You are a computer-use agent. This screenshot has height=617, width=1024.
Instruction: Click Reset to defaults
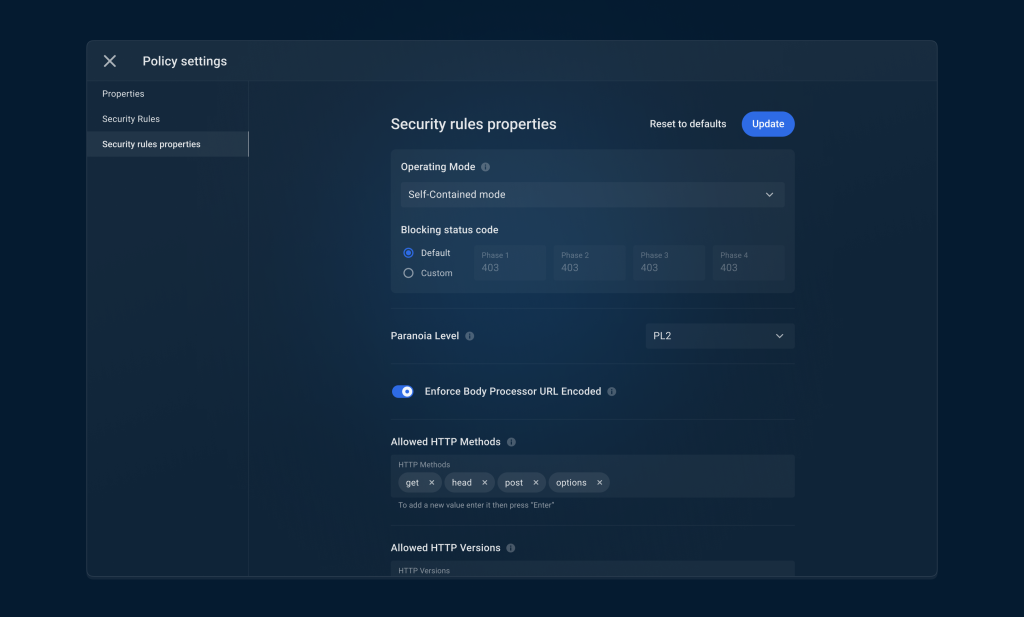point(688,124)
